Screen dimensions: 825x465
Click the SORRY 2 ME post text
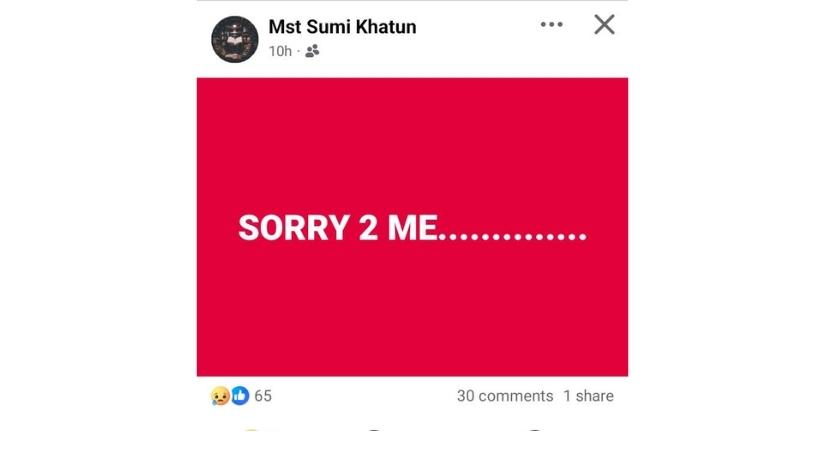tap(412, 228)
